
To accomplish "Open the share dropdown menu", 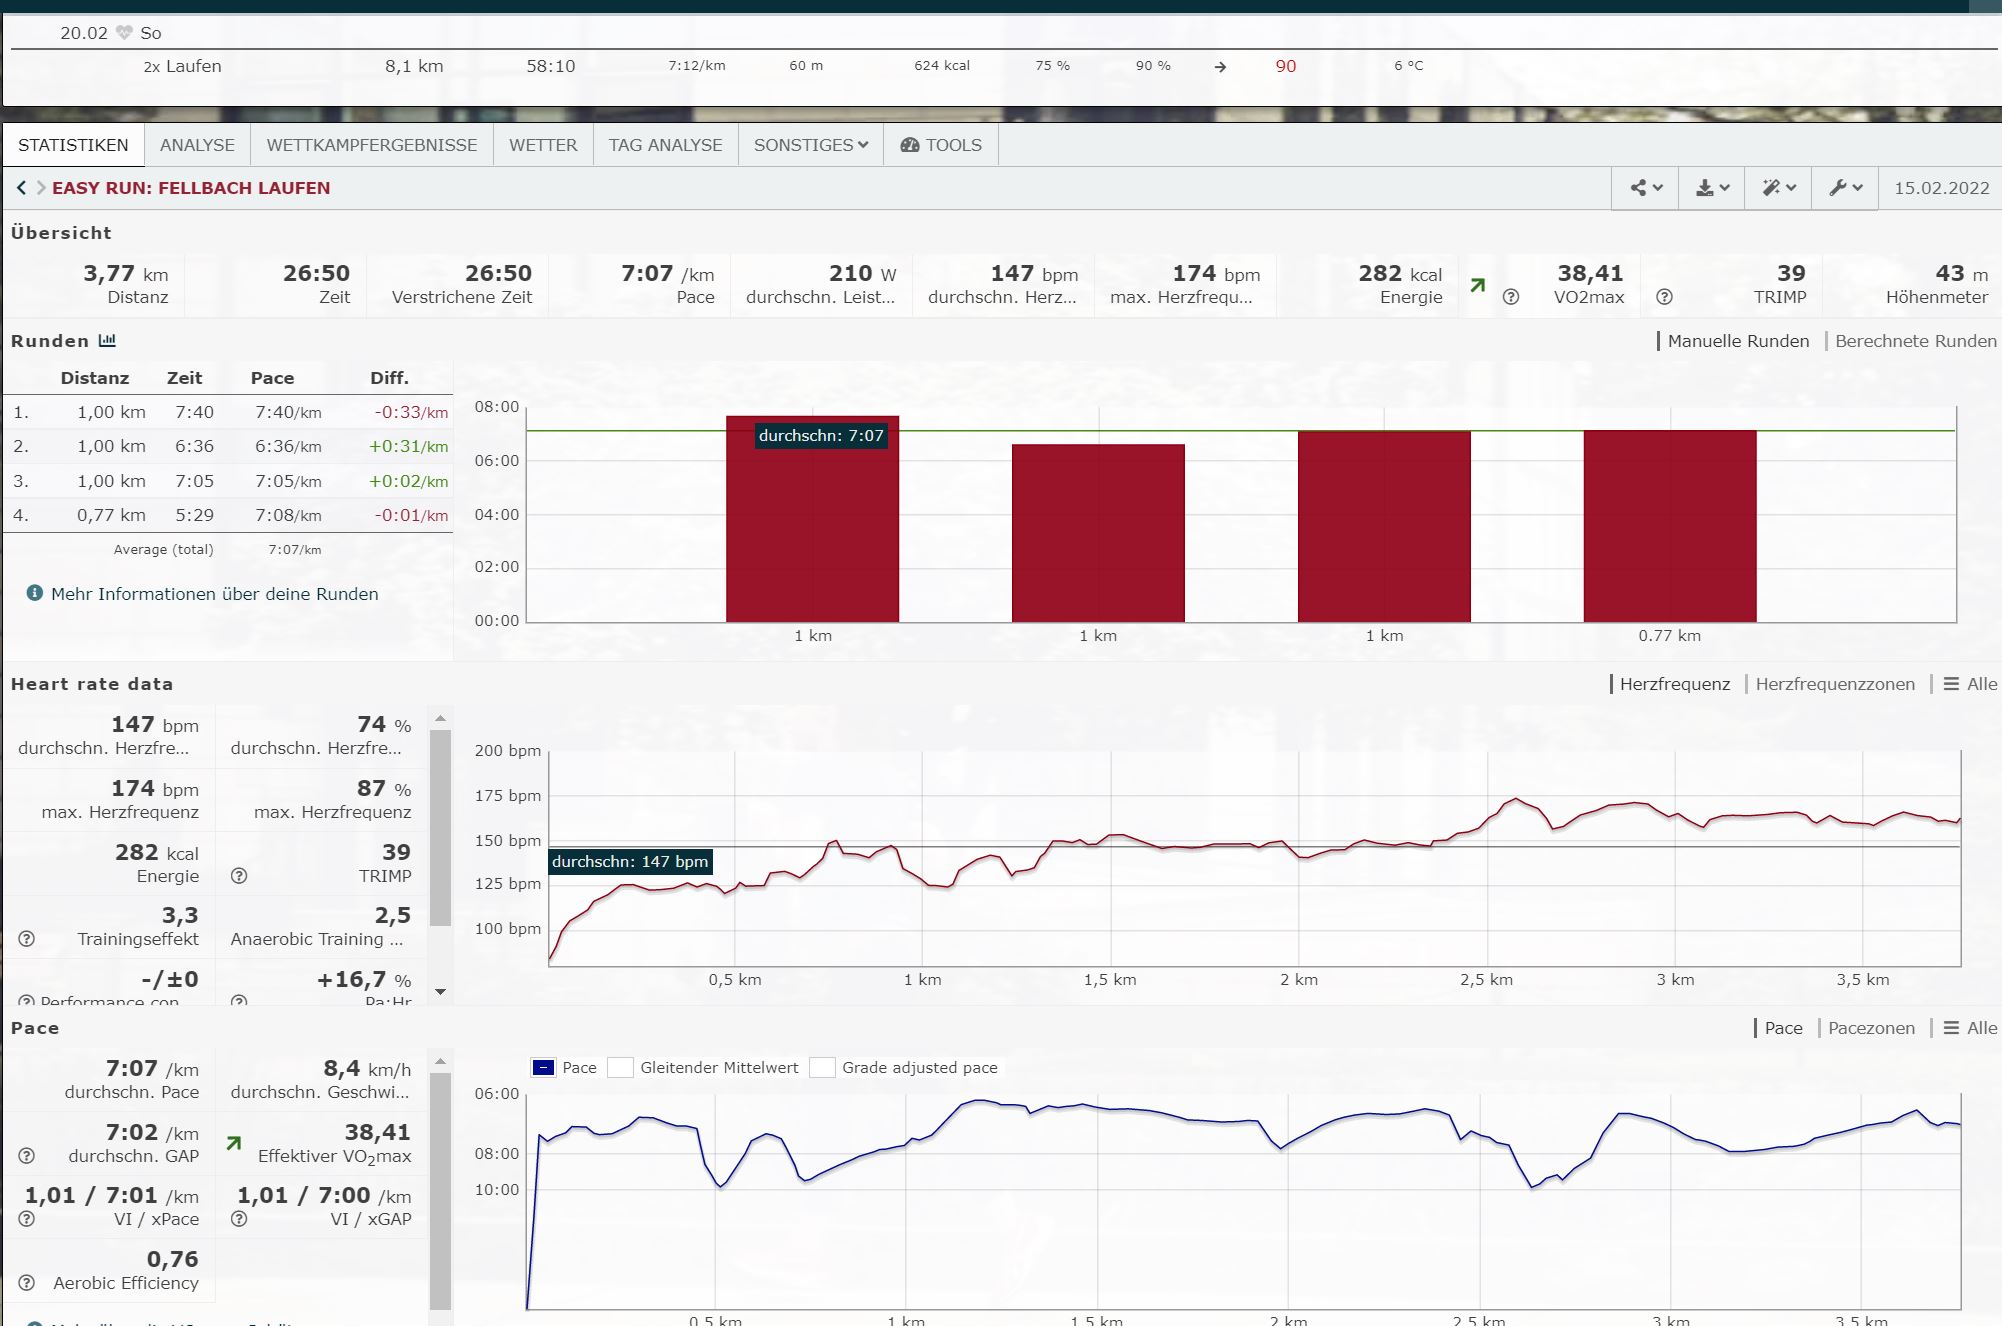I will (x=1645, y=188).
